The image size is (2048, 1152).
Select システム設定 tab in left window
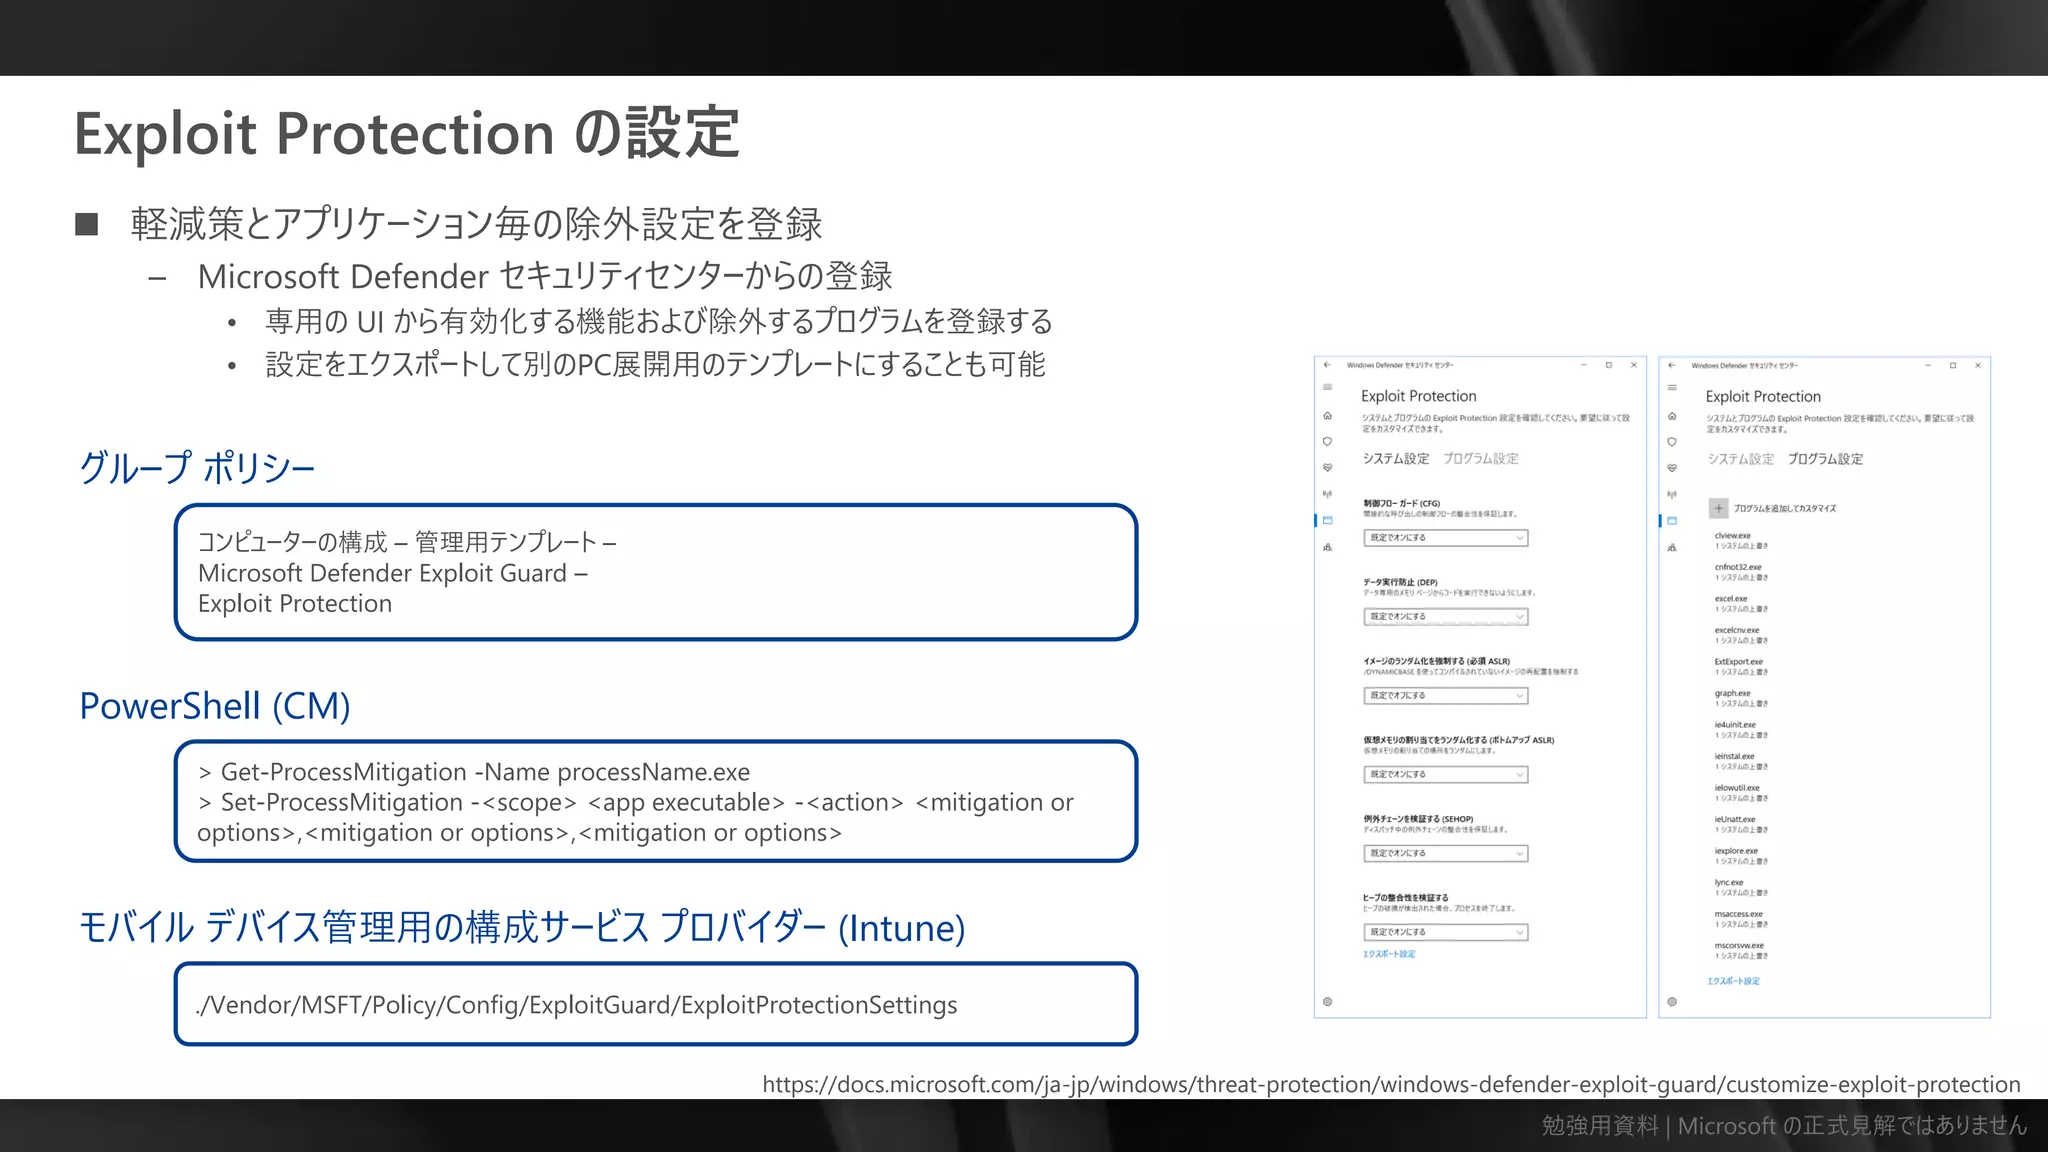1396,459
